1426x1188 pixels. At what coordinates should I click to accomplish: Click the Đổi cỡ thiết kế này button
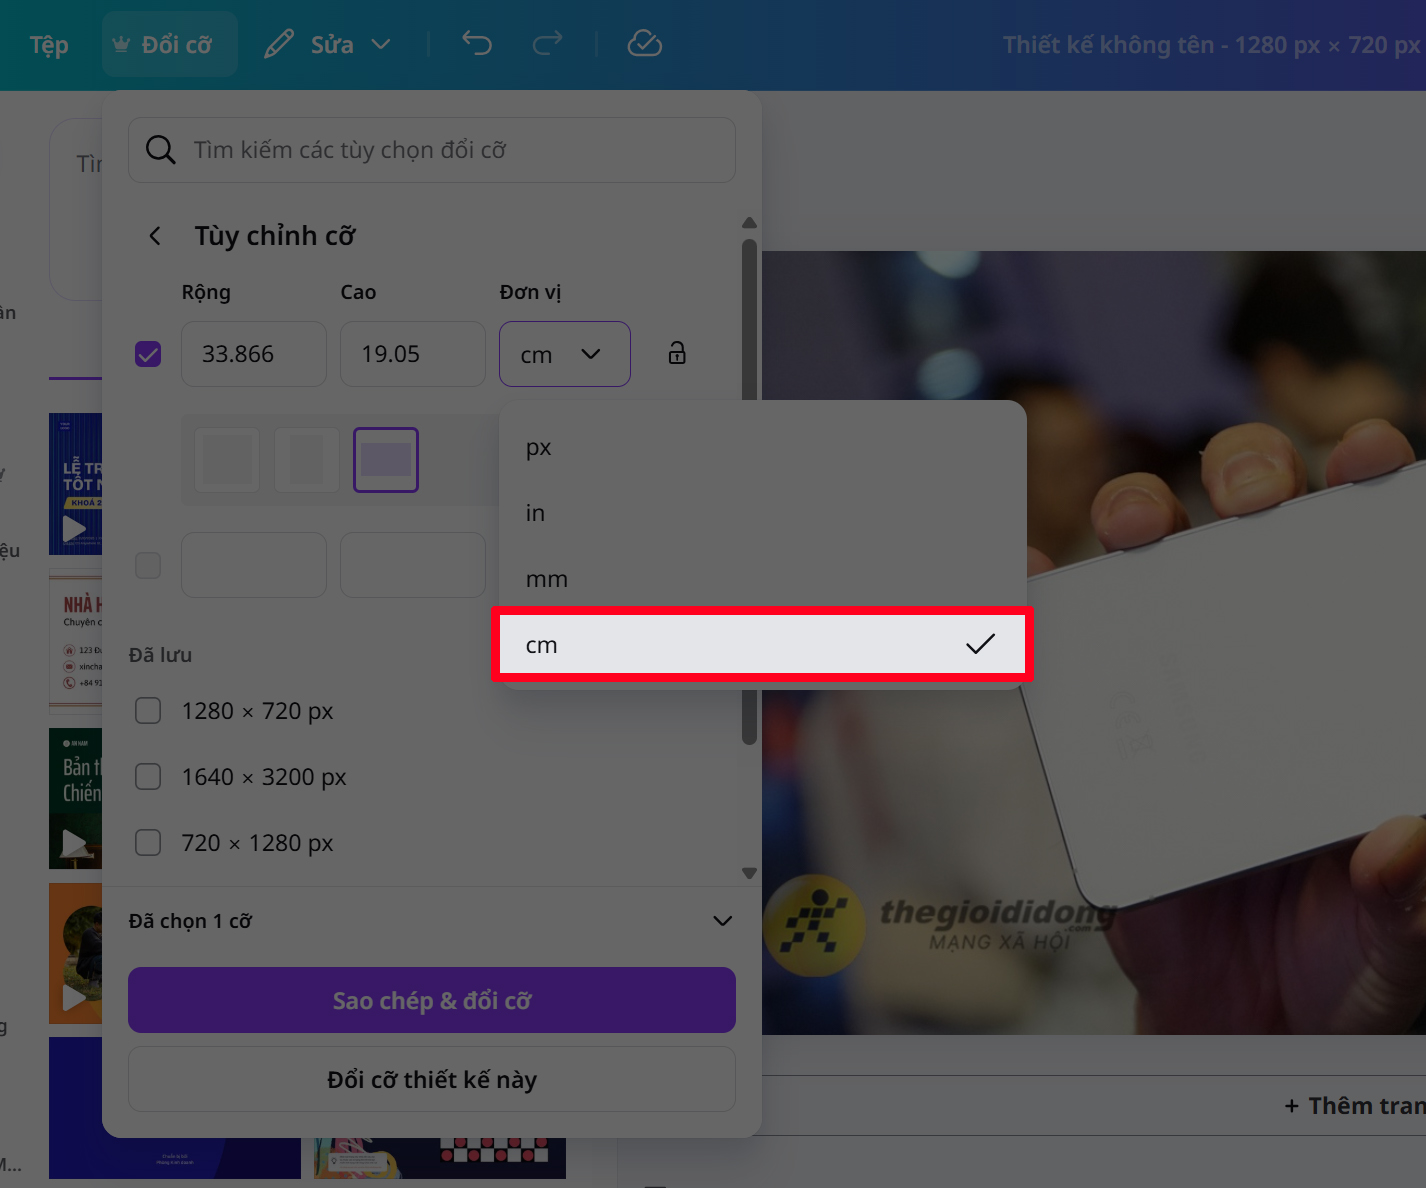[x=431, y=1079]
